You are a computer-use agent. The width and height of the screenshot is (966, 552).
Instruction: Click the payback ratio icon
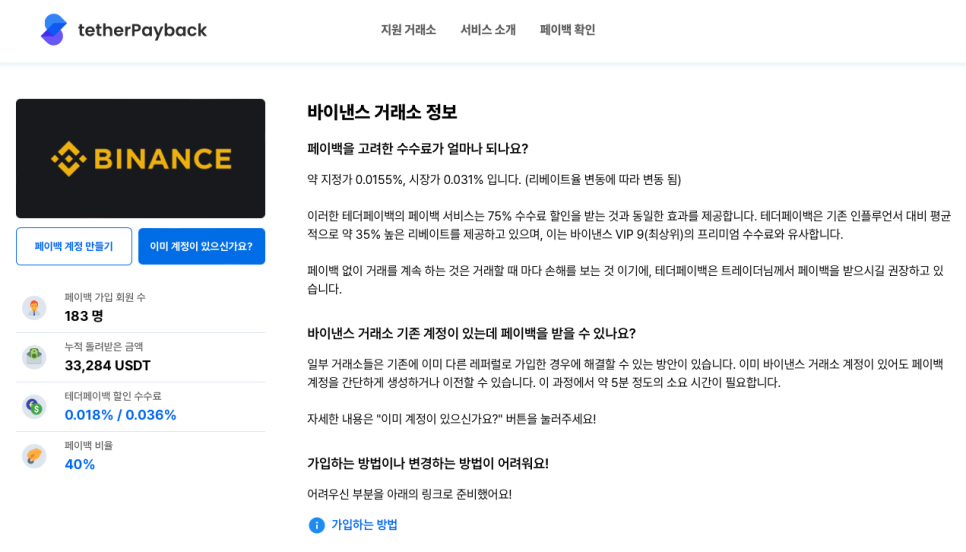[34, 456]
